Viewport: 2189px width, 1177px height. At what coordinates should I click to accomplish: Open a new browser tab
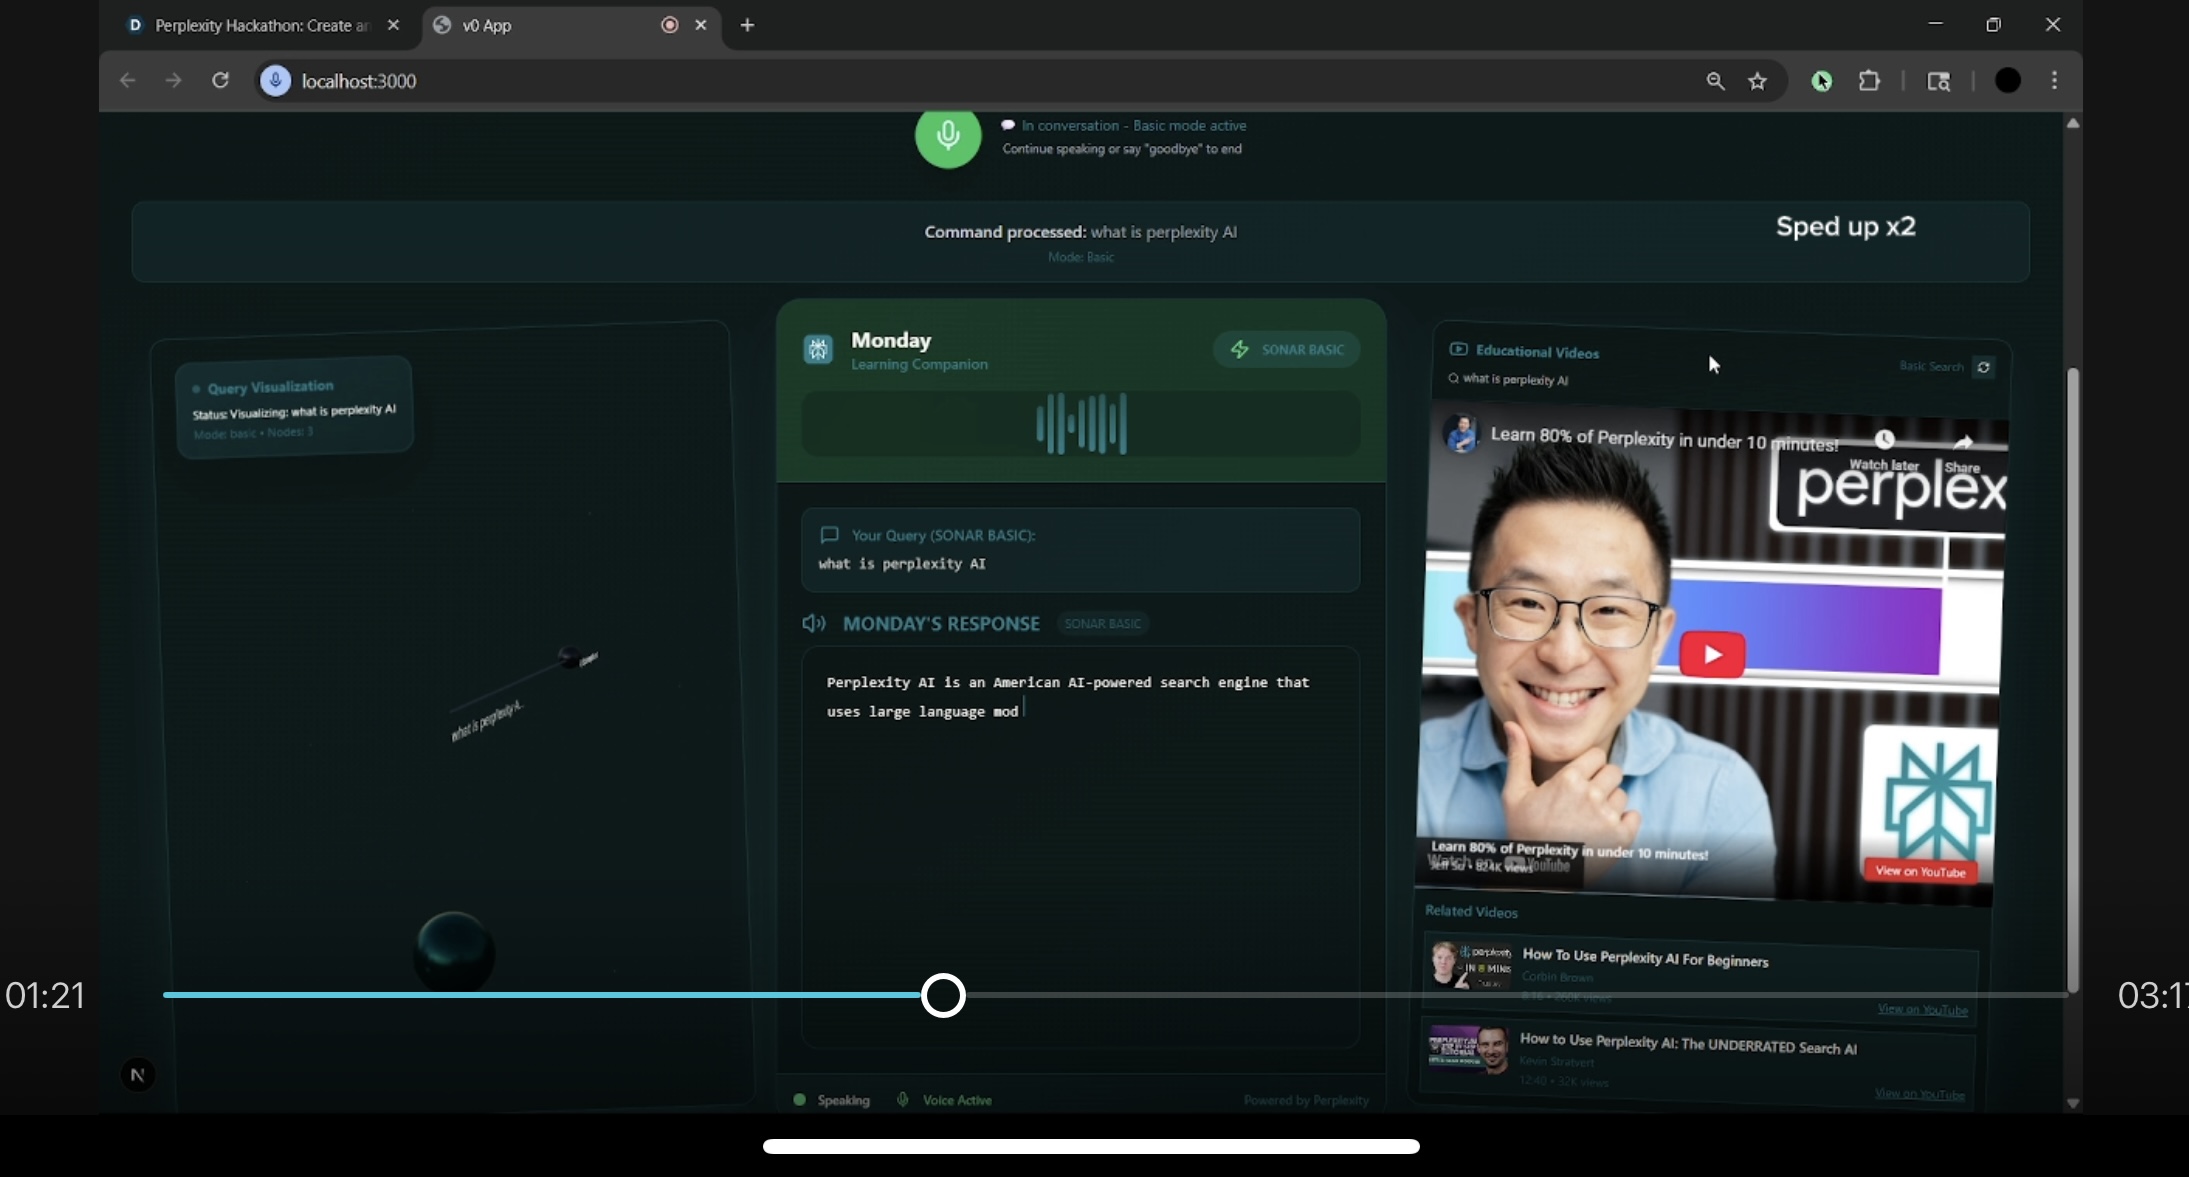pos(747,25)
